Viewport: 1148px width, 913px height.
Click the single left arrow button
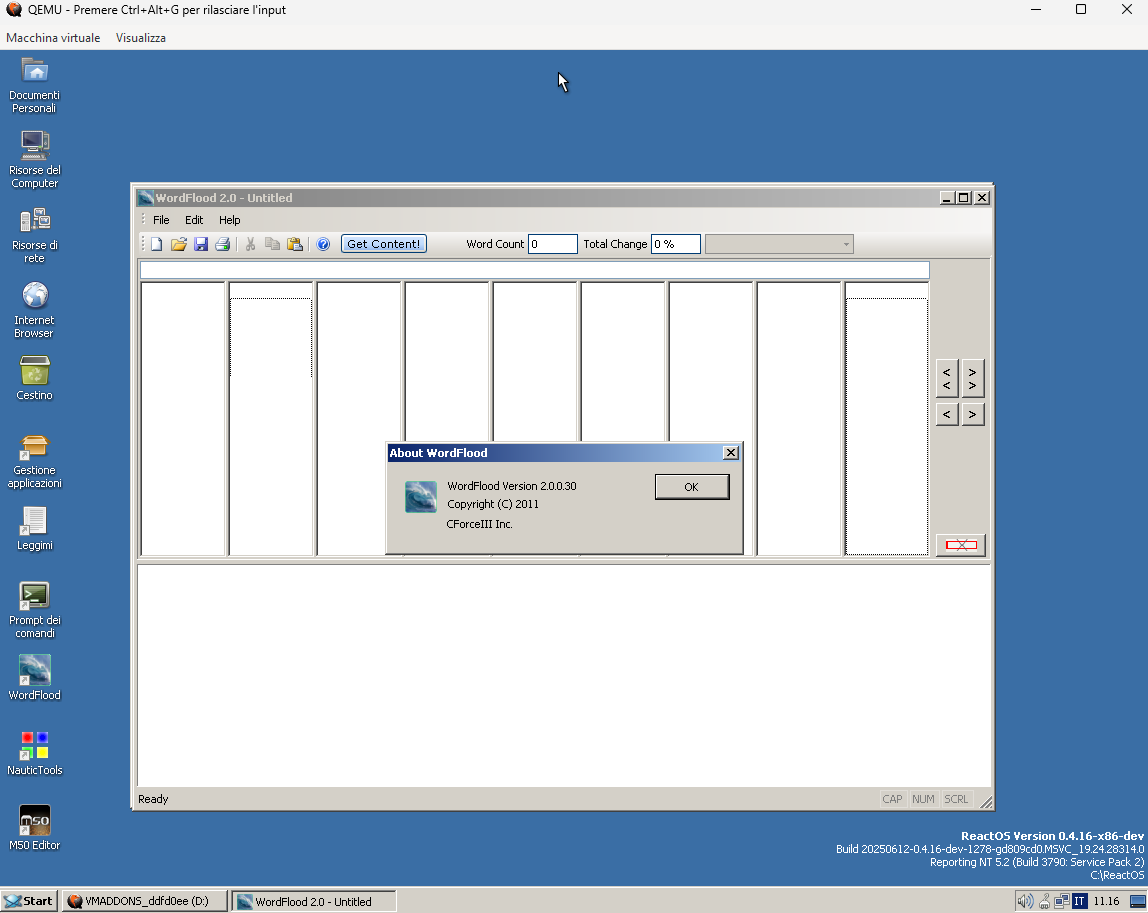tap(947, 414)
